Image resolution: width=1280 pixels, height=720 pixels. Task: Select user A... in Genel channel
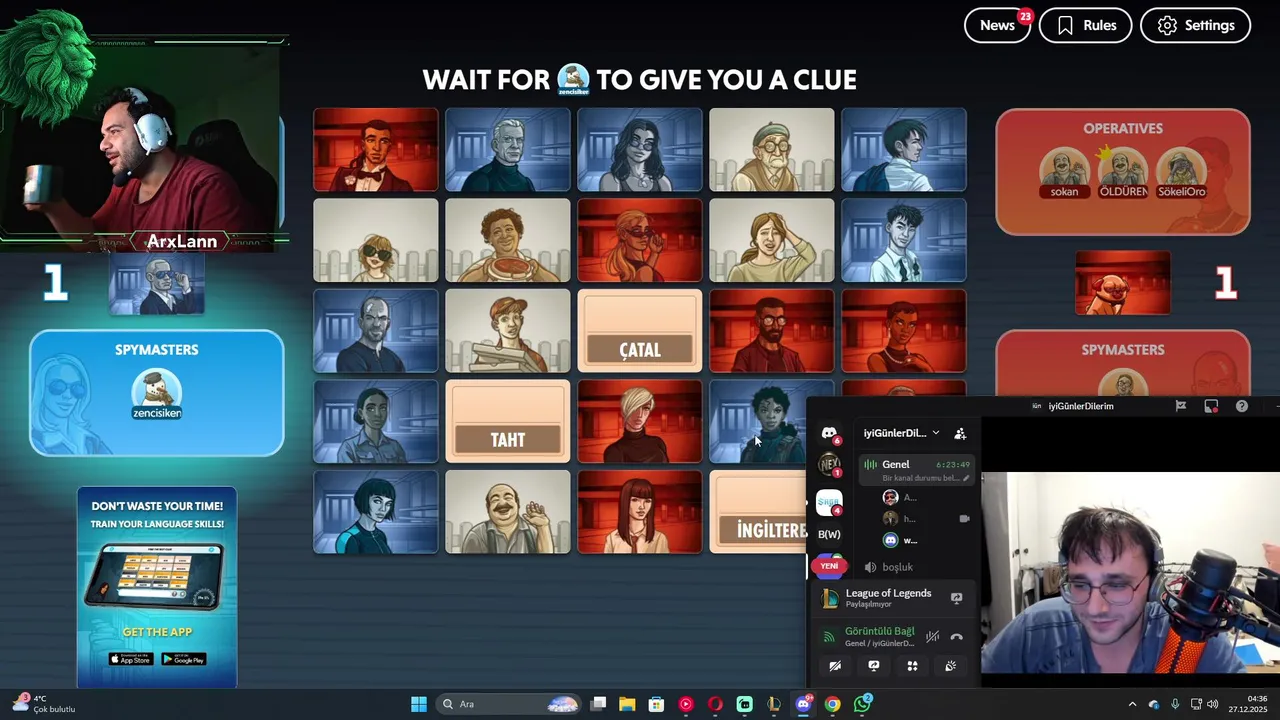point(900,497)
